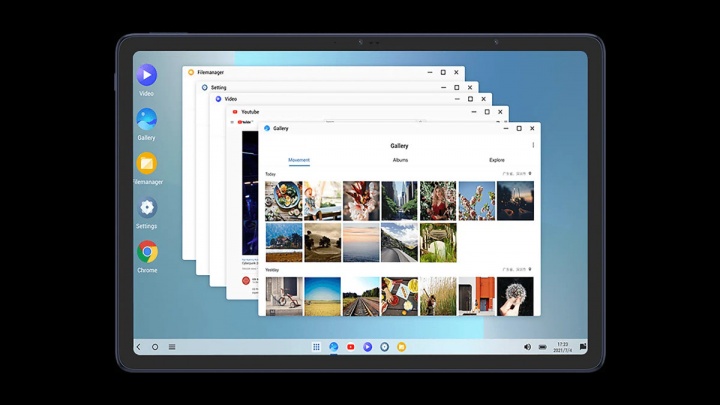Click the YouTube icon in the taskbar
The height and width of the screenshot is (405, 720).
pos(350,347)
